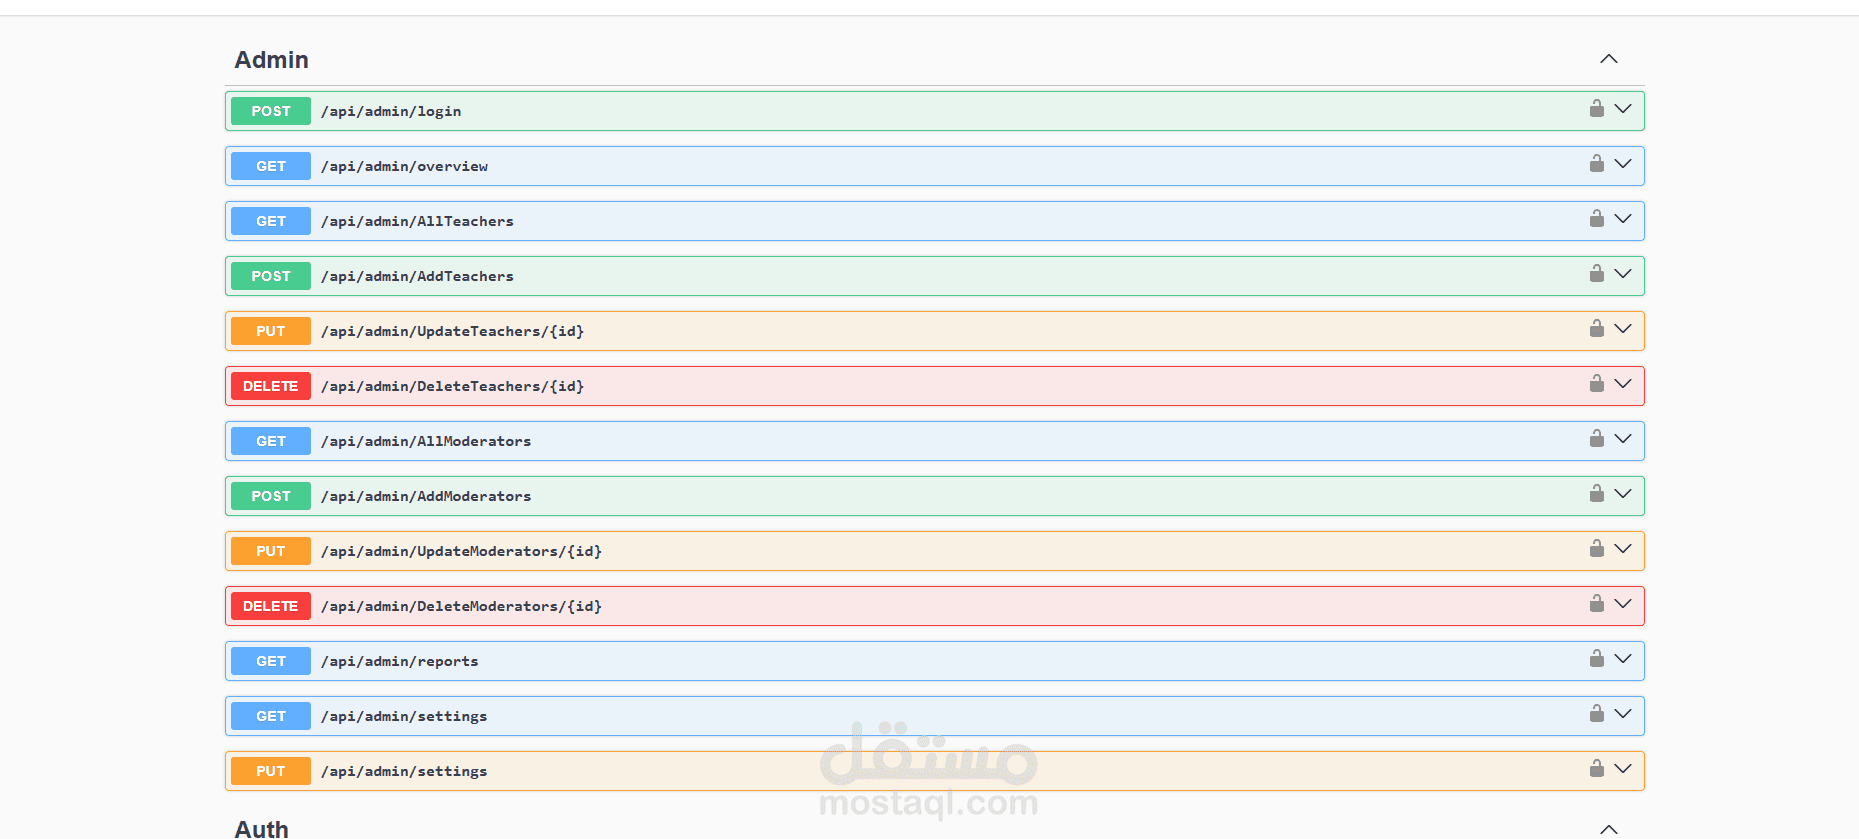Viewport: 1859px width, 839px height.
Task: Click lock icon on PUT /api/admin/settings row
Action: 1597,768
